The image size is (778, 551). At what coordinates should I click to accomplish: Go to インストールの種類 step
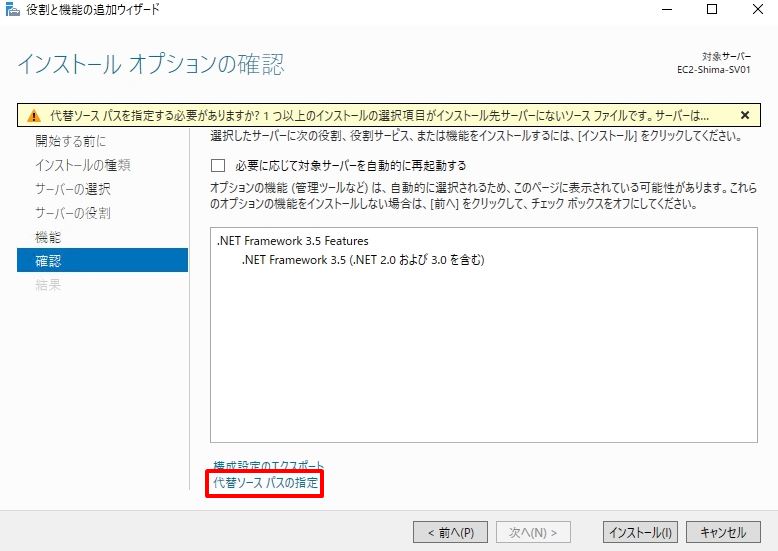[83, 165]
